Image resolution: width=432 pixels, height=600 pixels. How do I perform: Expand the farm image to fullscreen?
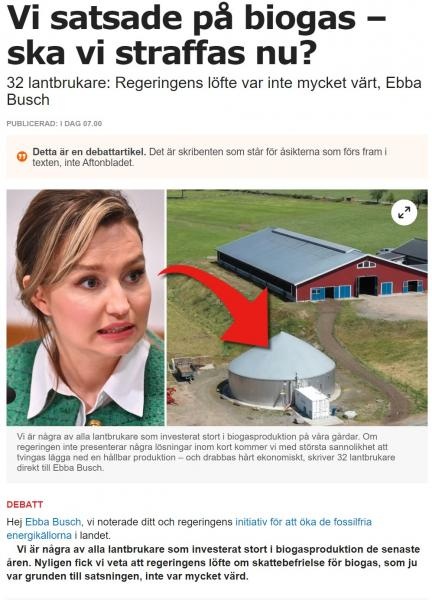(x=404, y=212)
